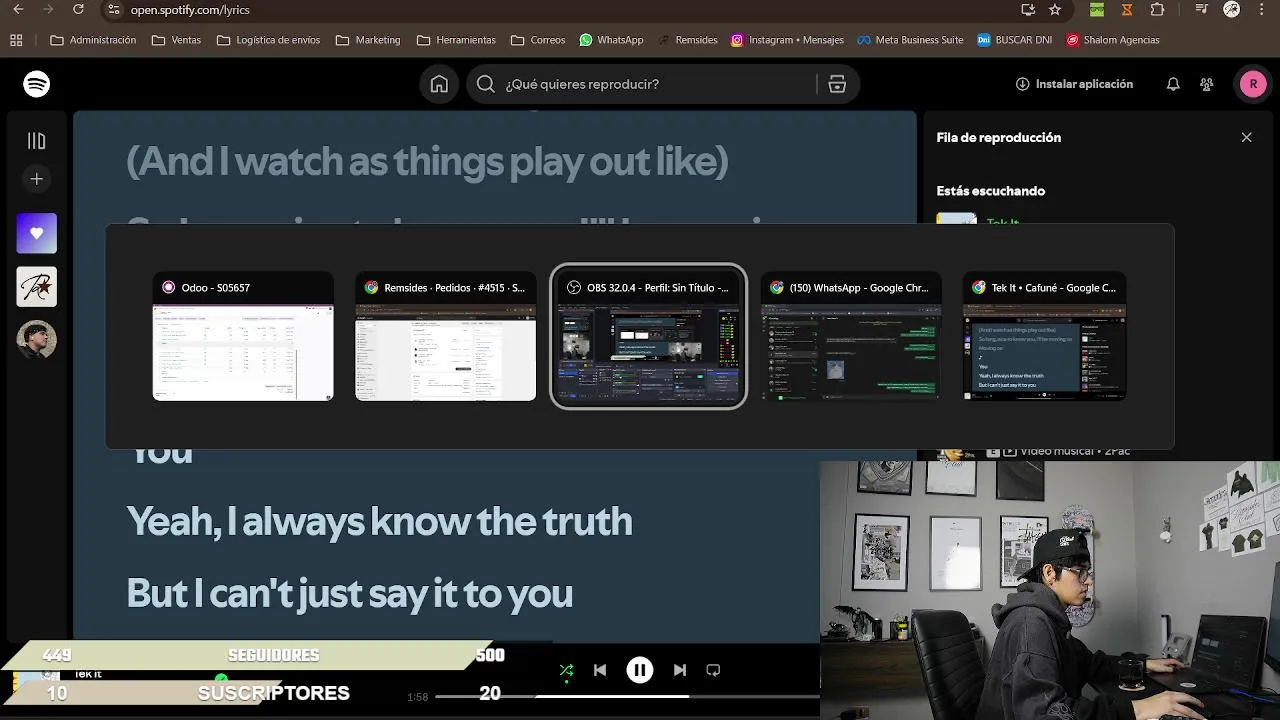Open Logística de envíos bookmark folder
This screenshot has width=1280, height=720.
pos(268,40)
